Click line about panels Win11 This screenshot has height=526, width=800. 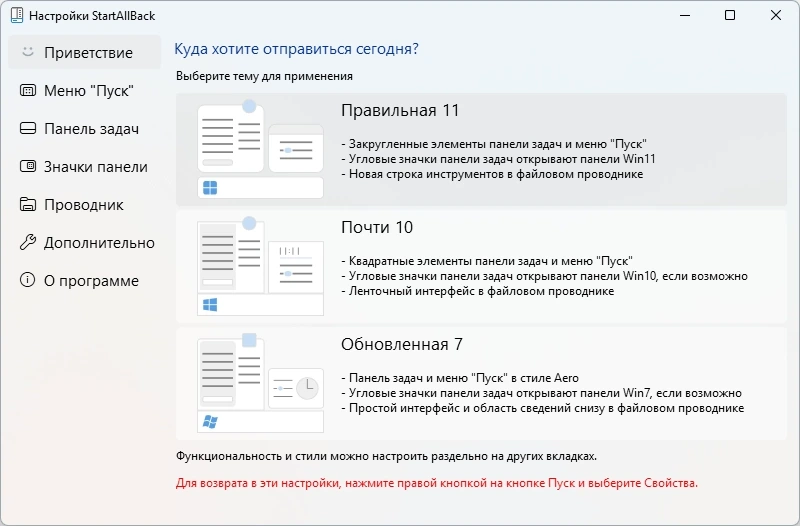coord(498,159)
